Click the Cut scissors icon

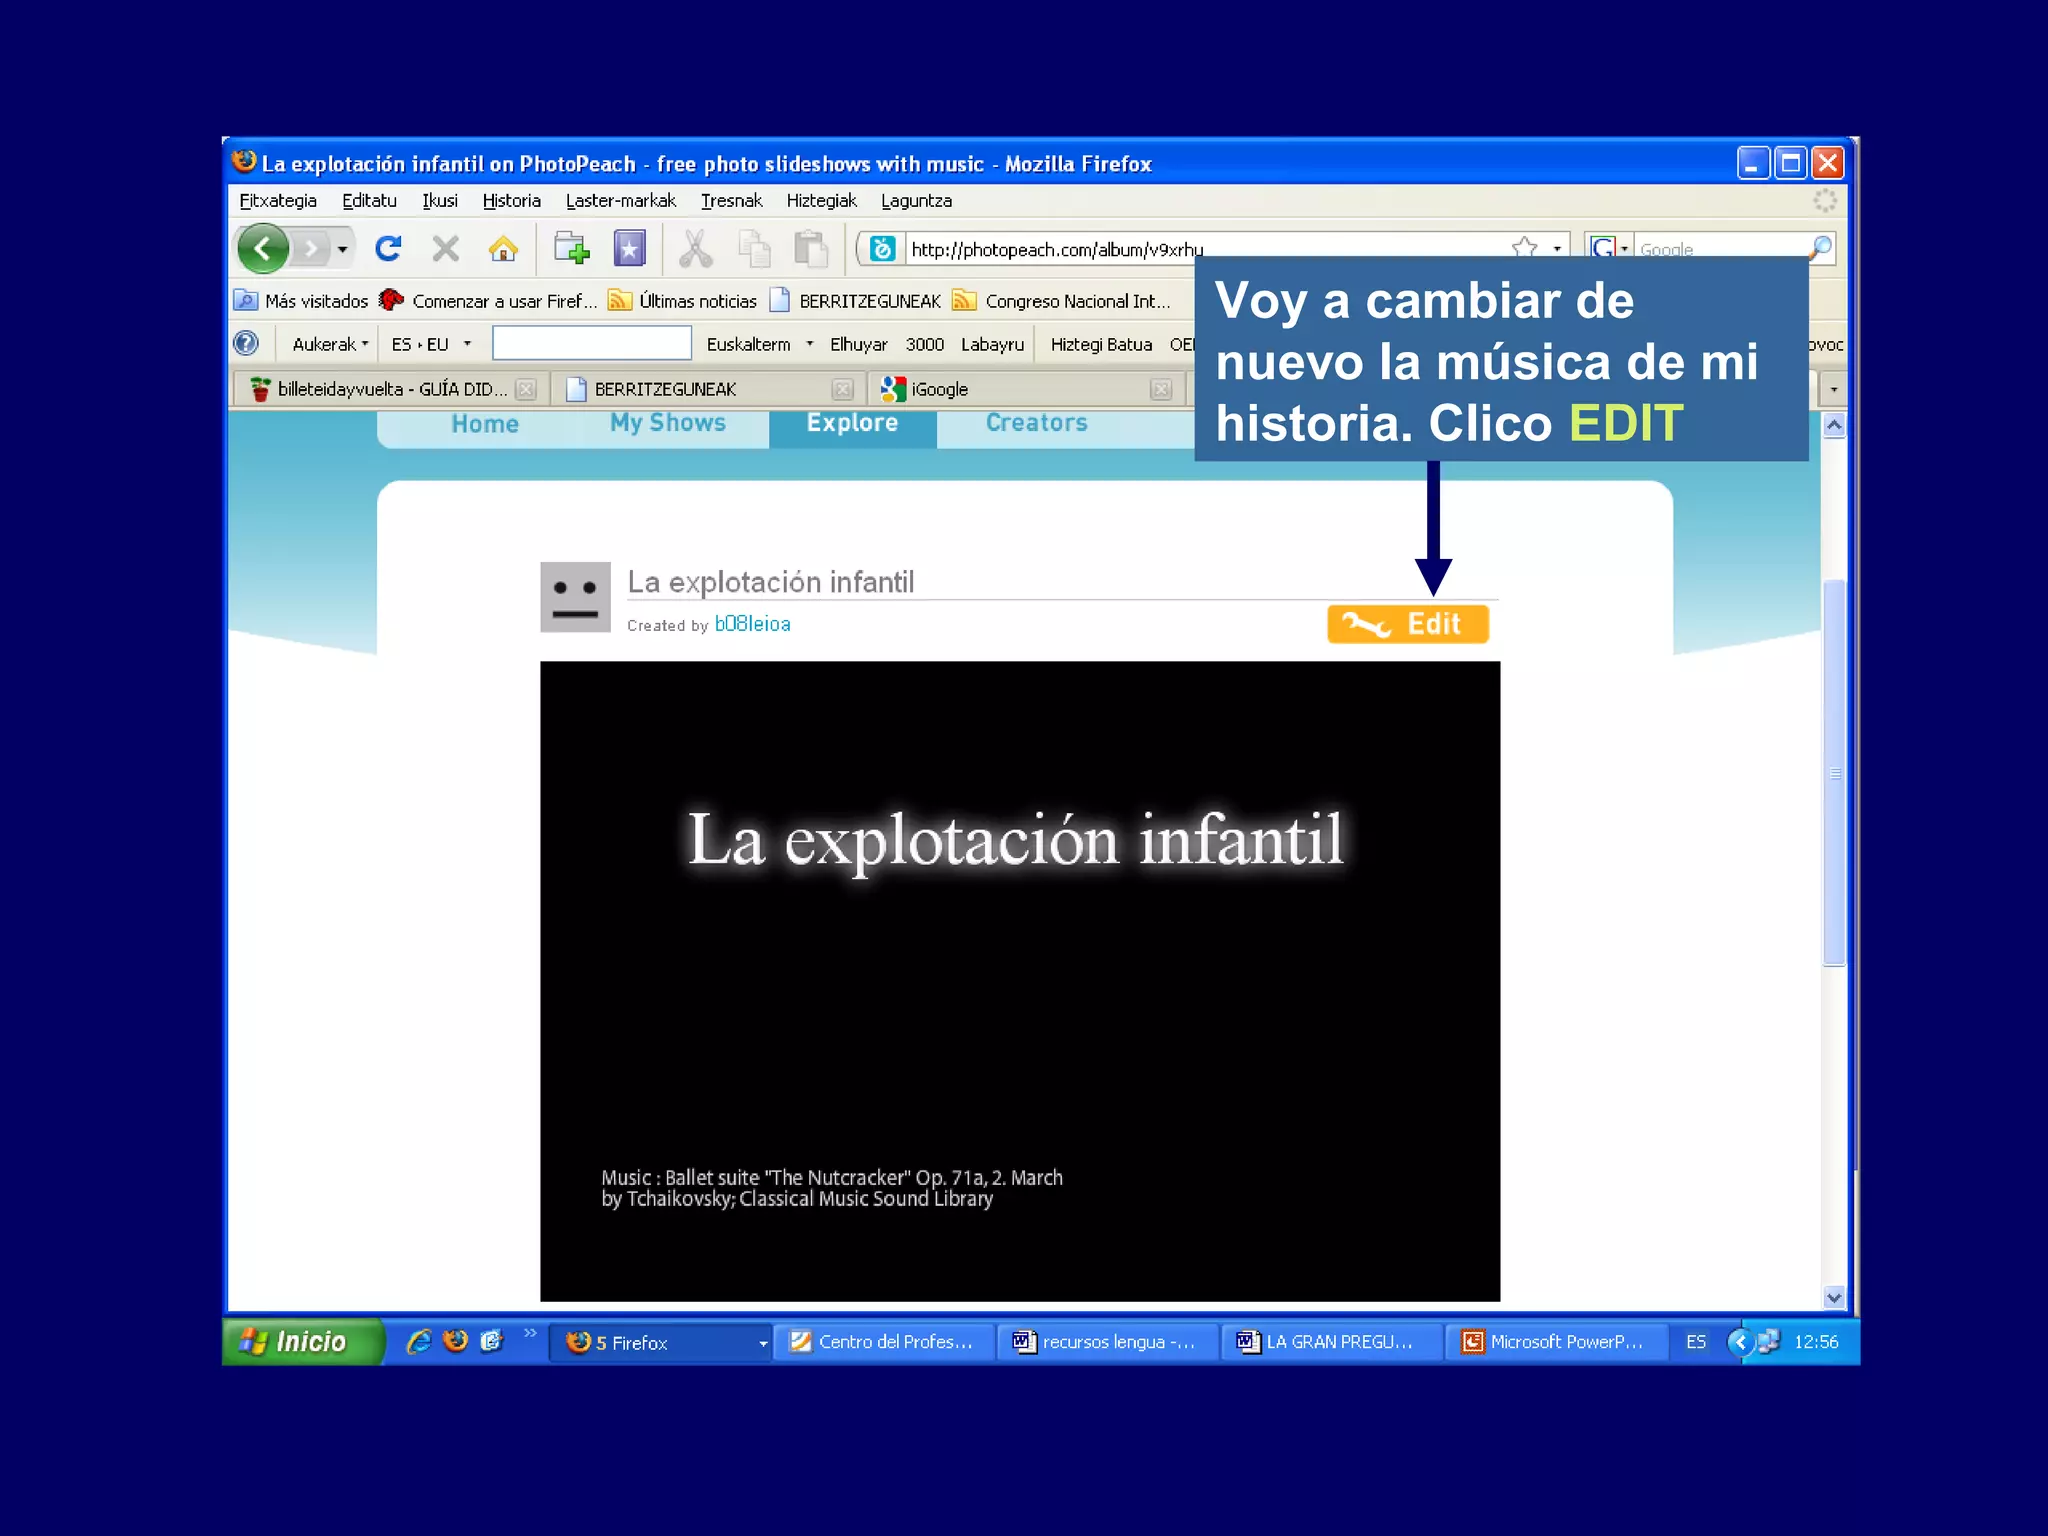695,248
